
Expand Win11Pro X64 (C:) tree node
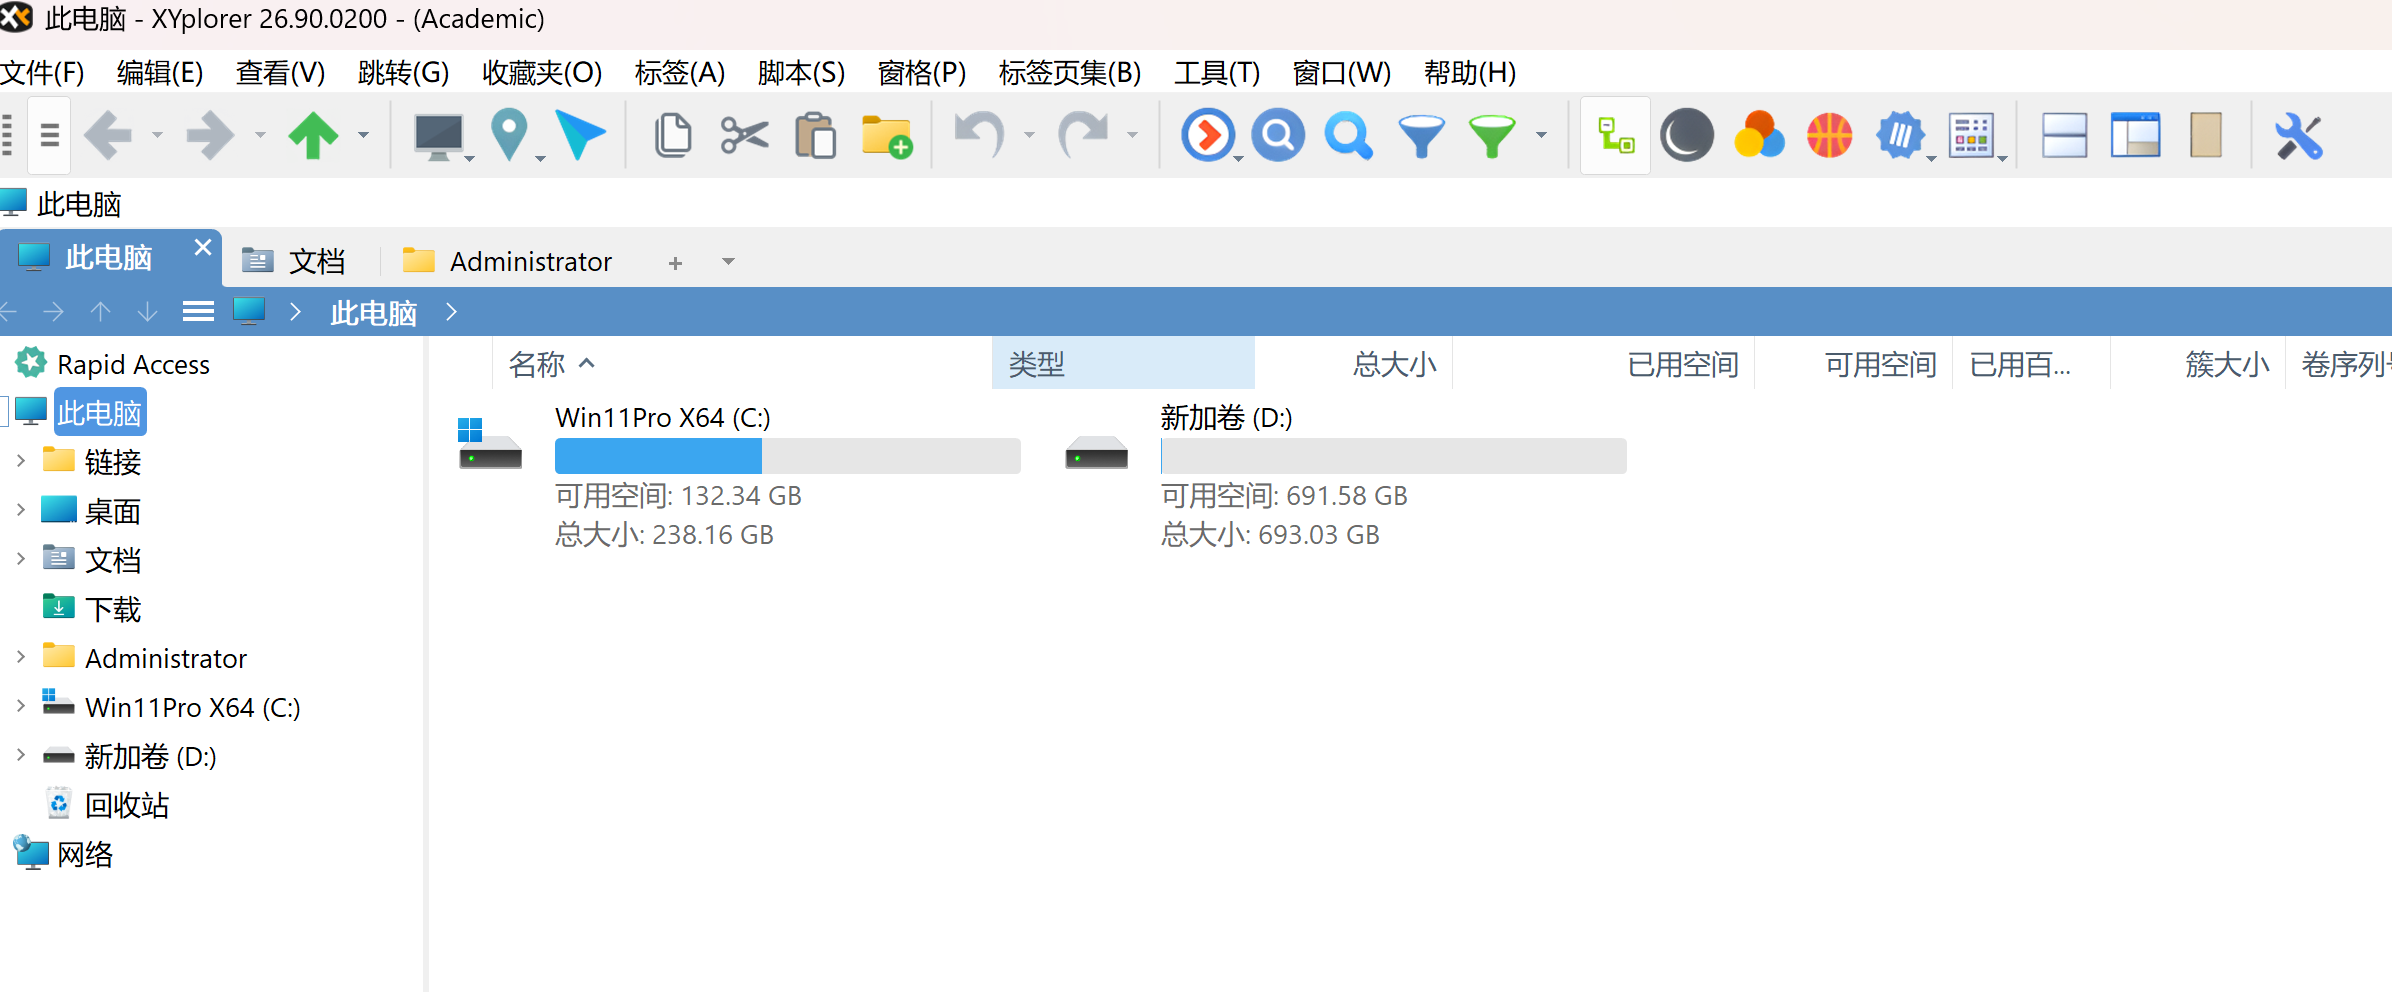[x=21, y=706]
